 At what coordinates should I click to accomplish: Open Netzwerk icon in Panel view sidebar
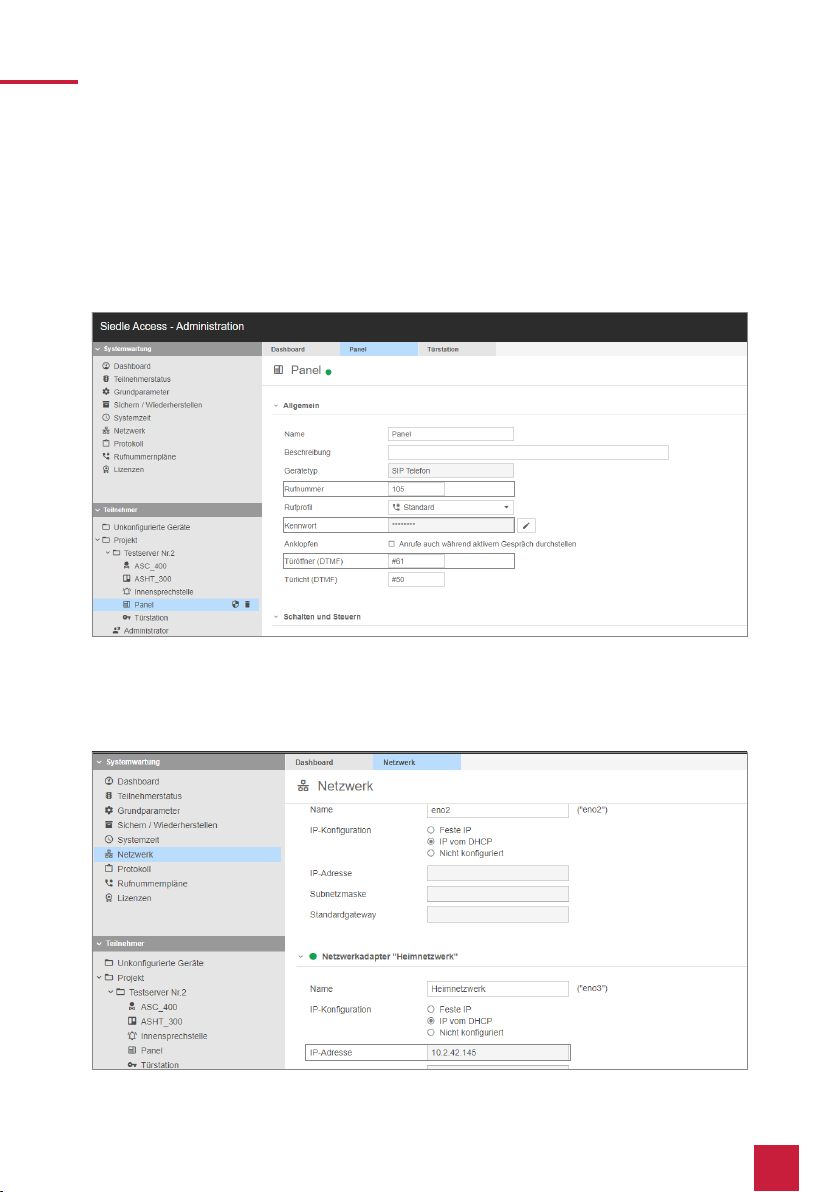[x=106, y=430]
